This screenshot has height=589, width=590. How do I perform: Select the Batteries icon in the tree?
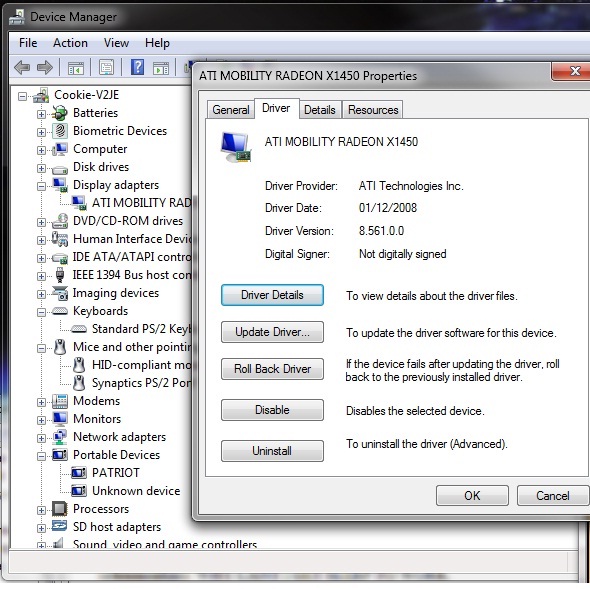click(59, 113)
